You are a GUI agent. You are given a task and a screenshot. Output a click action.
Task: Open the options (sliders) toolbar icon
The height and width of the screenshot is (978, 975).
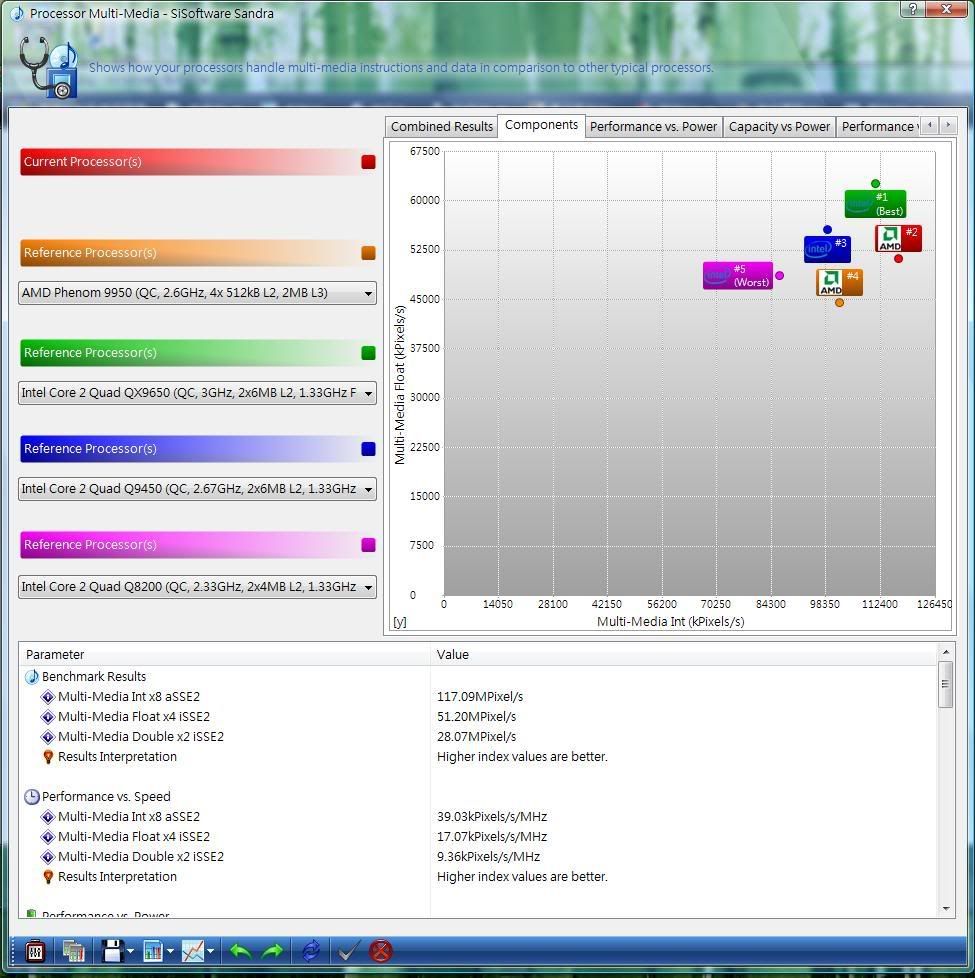pos(35,951)
